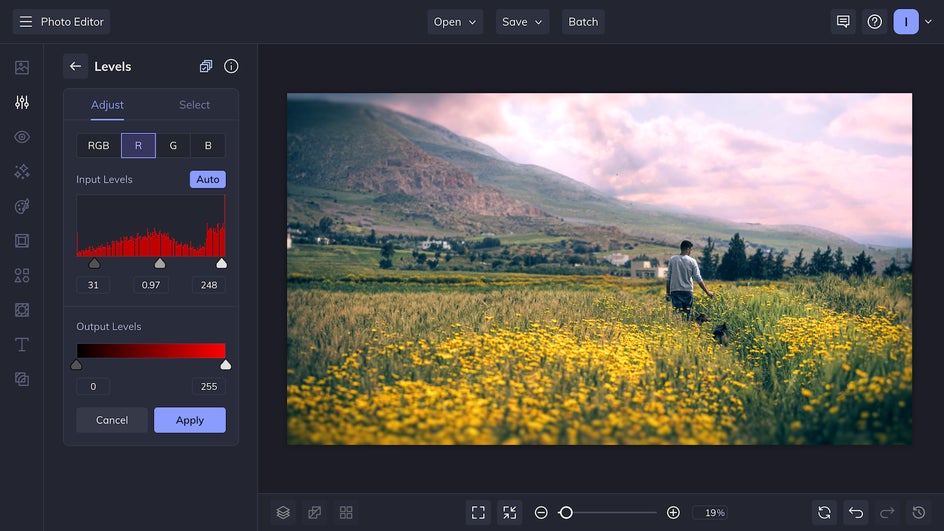Screen dimensions: 944x531
Task: Click the input black point handle
Action: [x=95, y=264]
